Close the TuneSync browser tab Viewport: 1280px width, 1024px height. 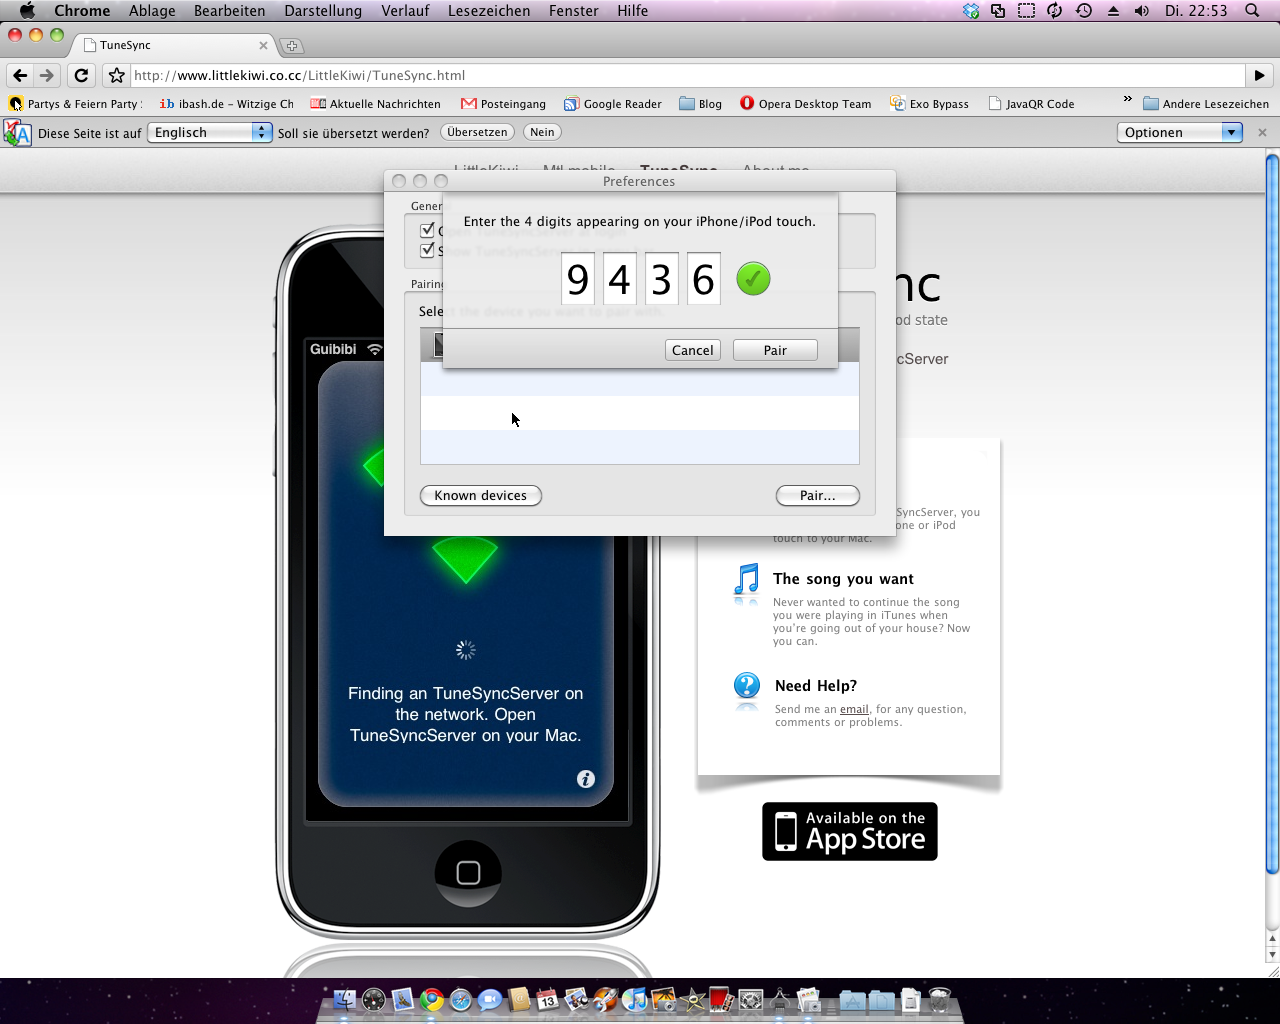[263, 45]
